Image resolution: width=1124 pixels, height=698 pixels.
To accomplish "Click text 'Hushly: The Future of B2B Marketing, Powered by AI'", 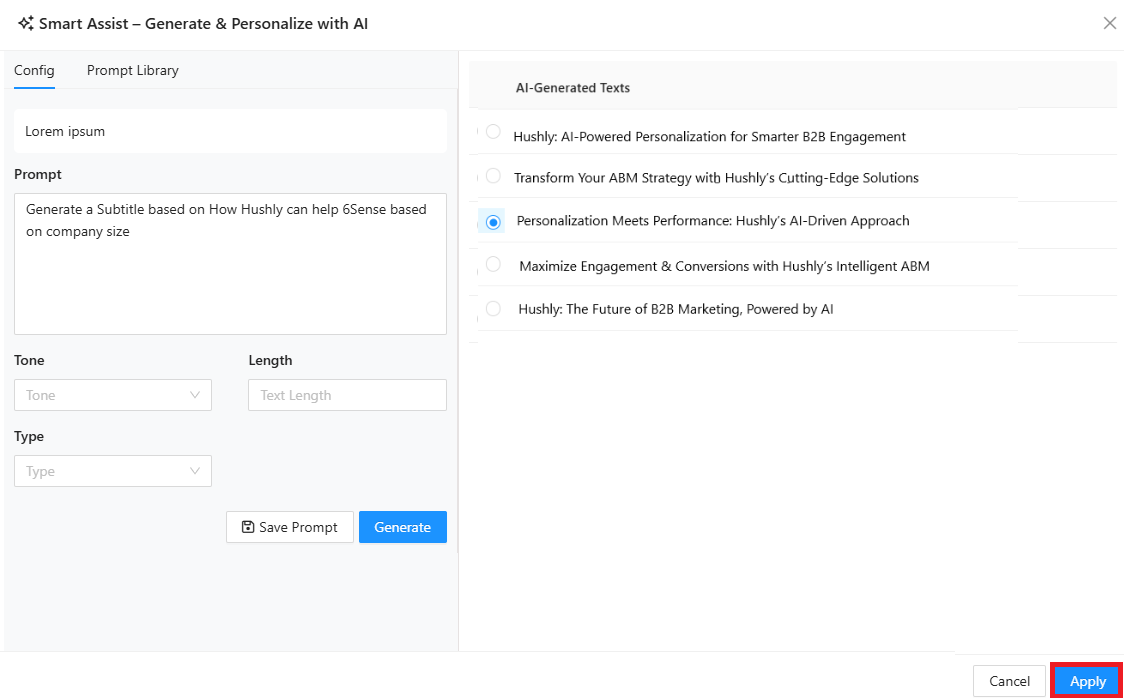I will point(675,309).
